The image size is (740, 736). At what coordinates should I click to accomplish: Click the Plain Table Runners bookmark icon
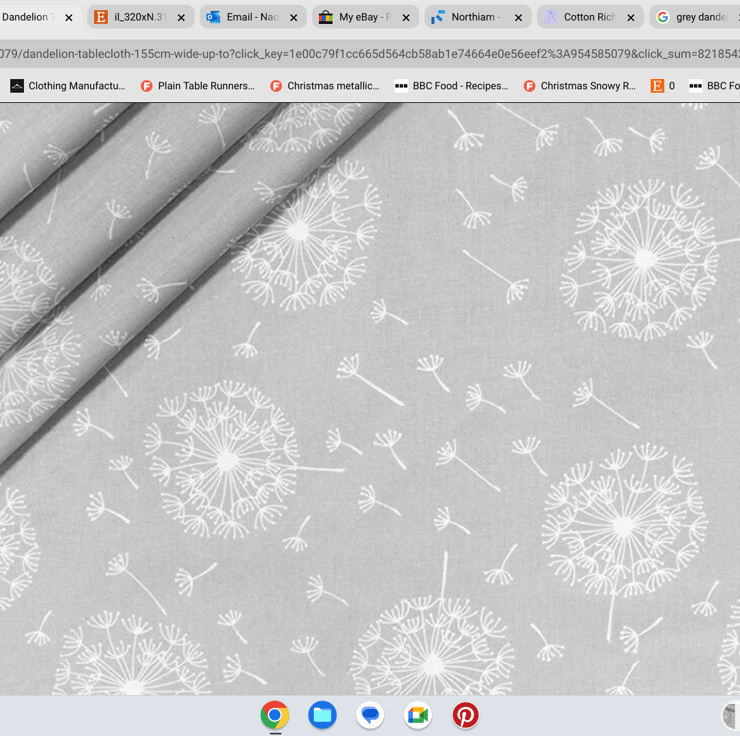[147, 86]
